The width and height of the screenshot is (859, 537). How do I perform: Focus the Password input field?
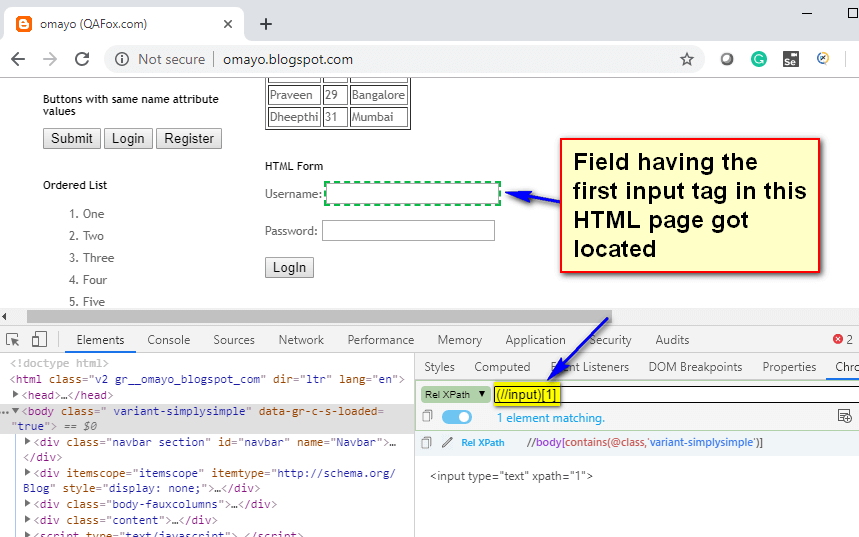point(408,231)
